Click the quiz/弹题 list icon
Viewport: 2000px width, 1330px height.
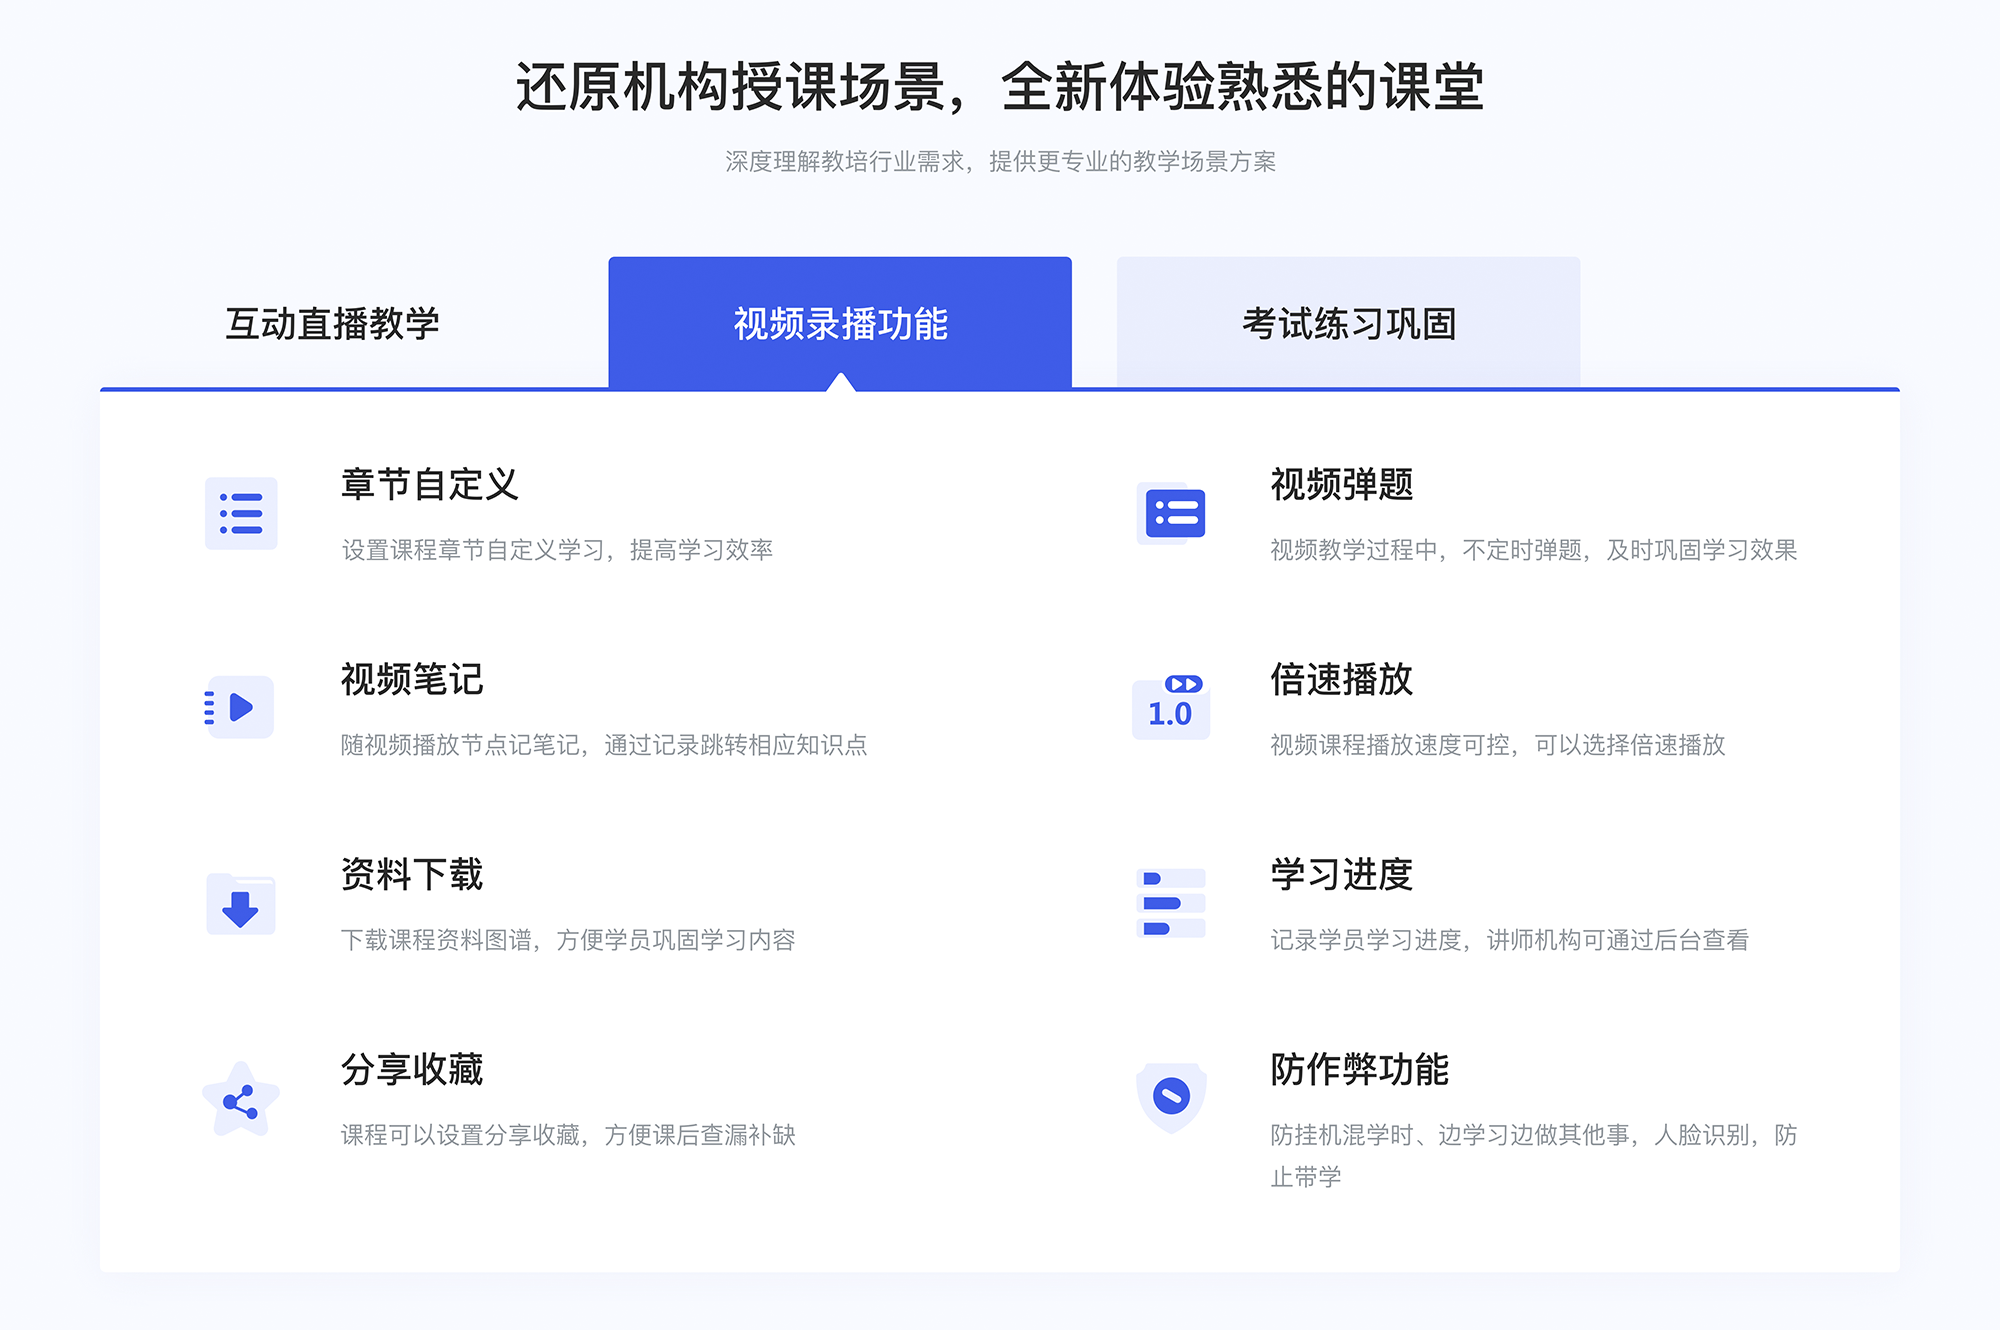click(x=1172, y=517)
